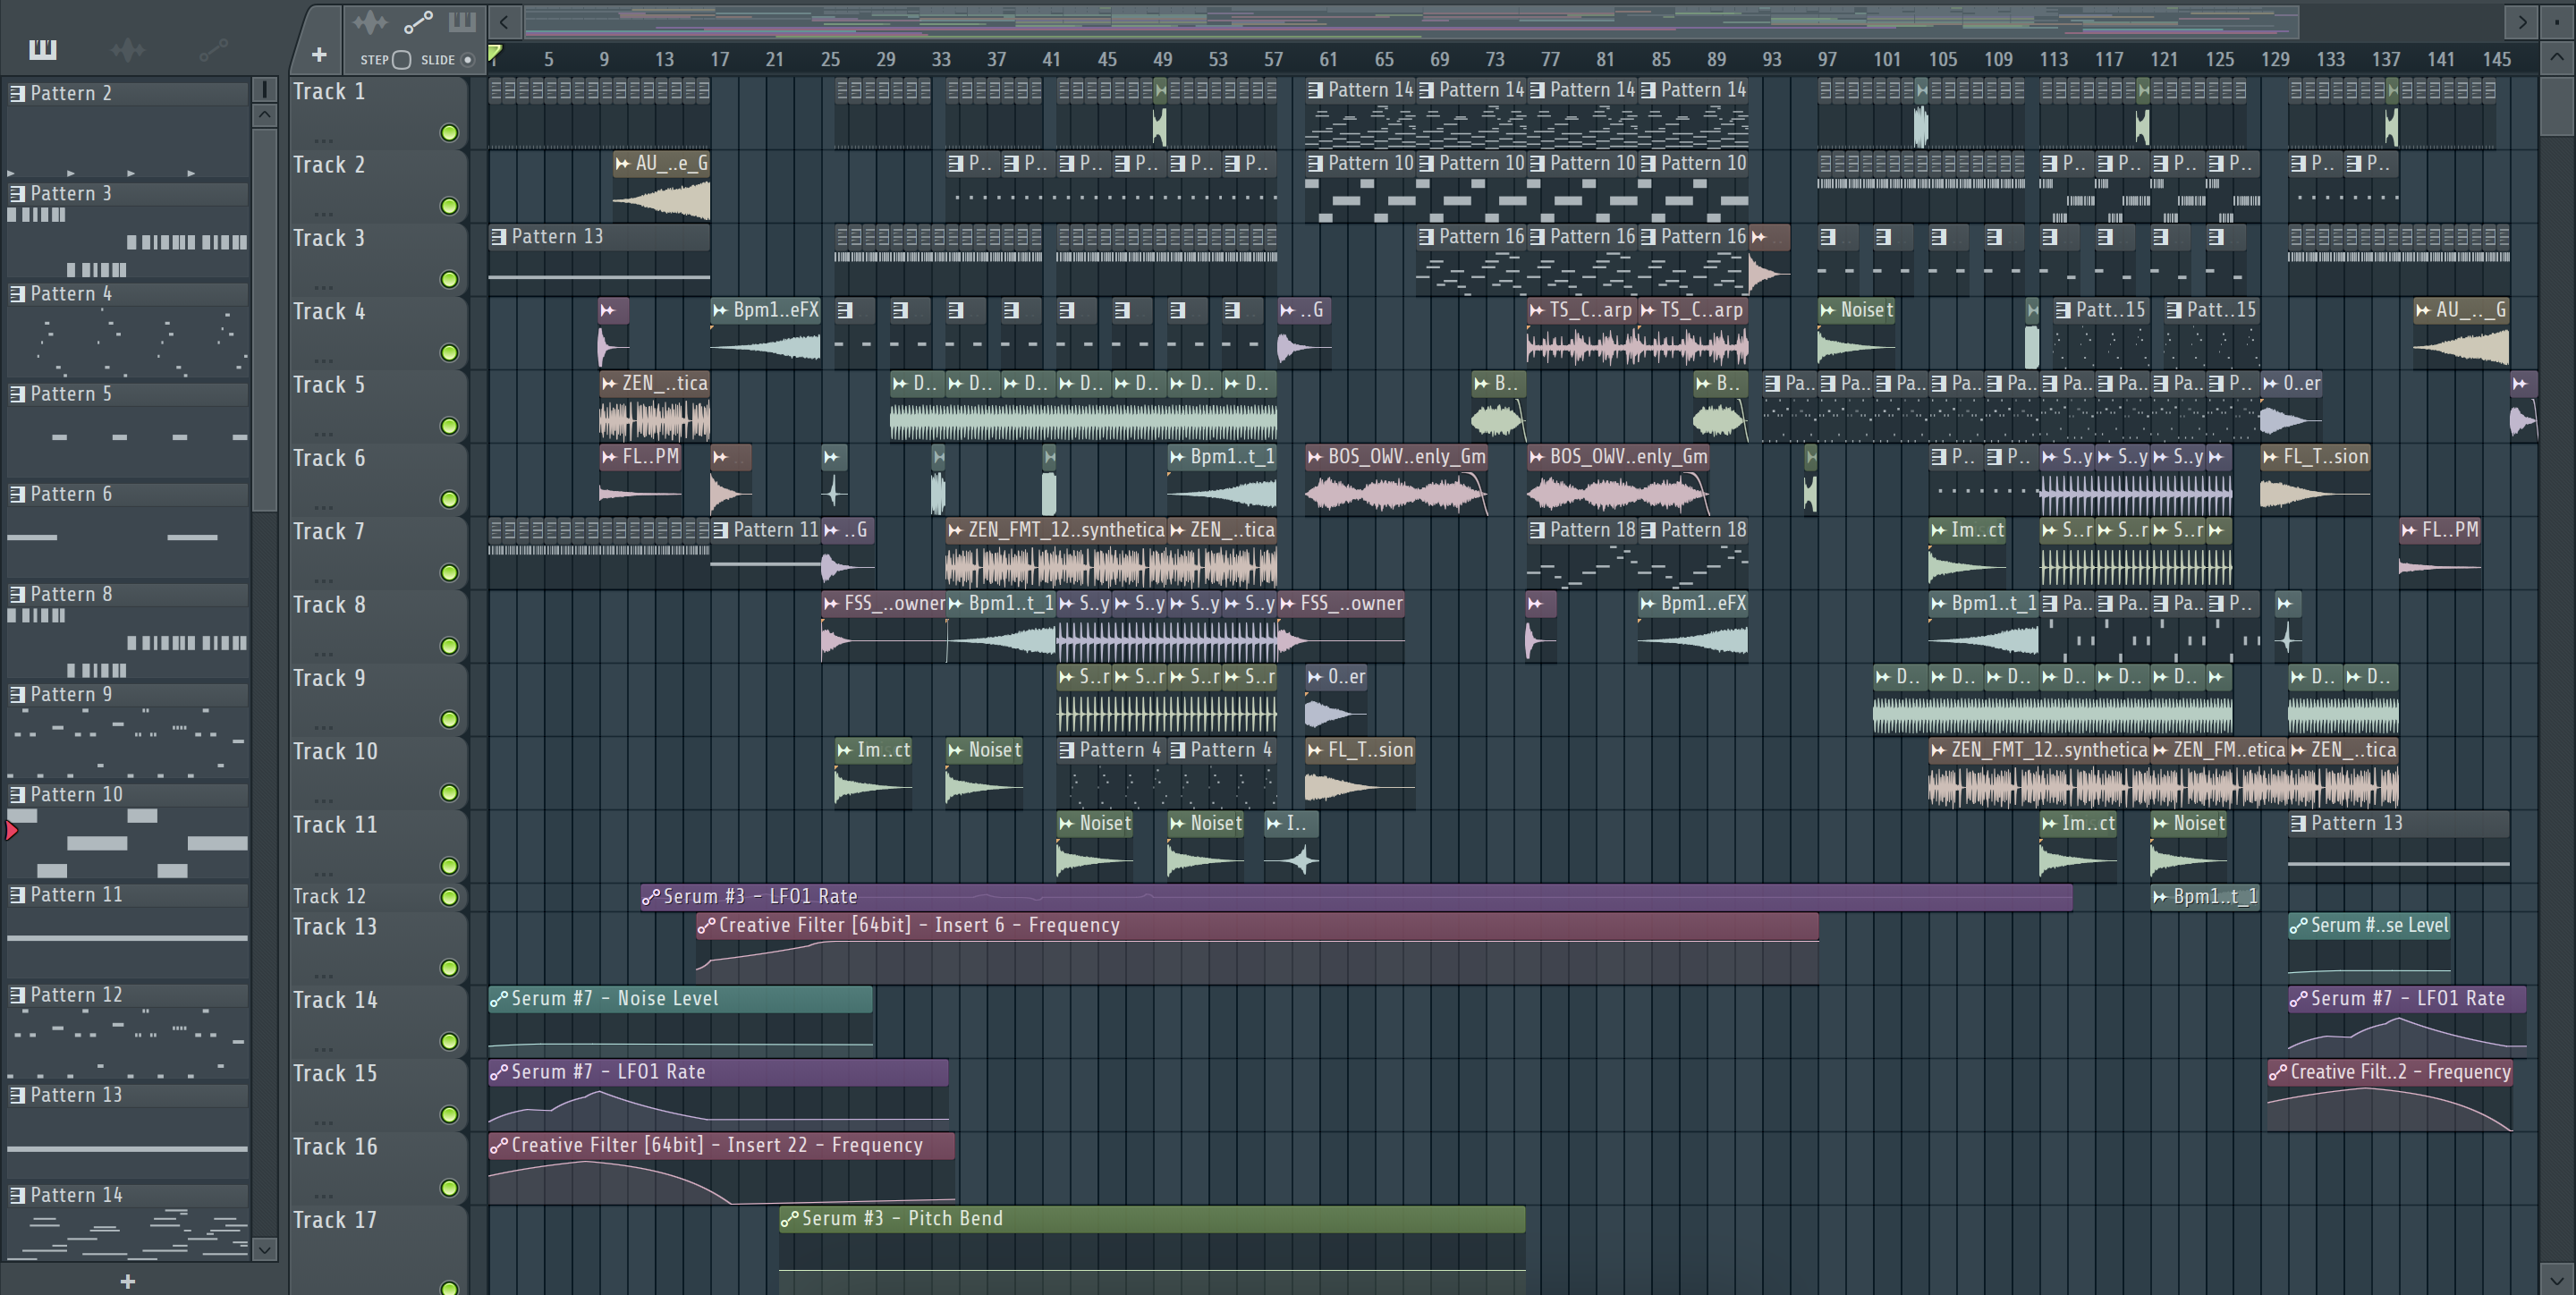2576x1295 pixels.
Task: Mute Track 16 using its green LED
Action: click(x=450, y=1188)
